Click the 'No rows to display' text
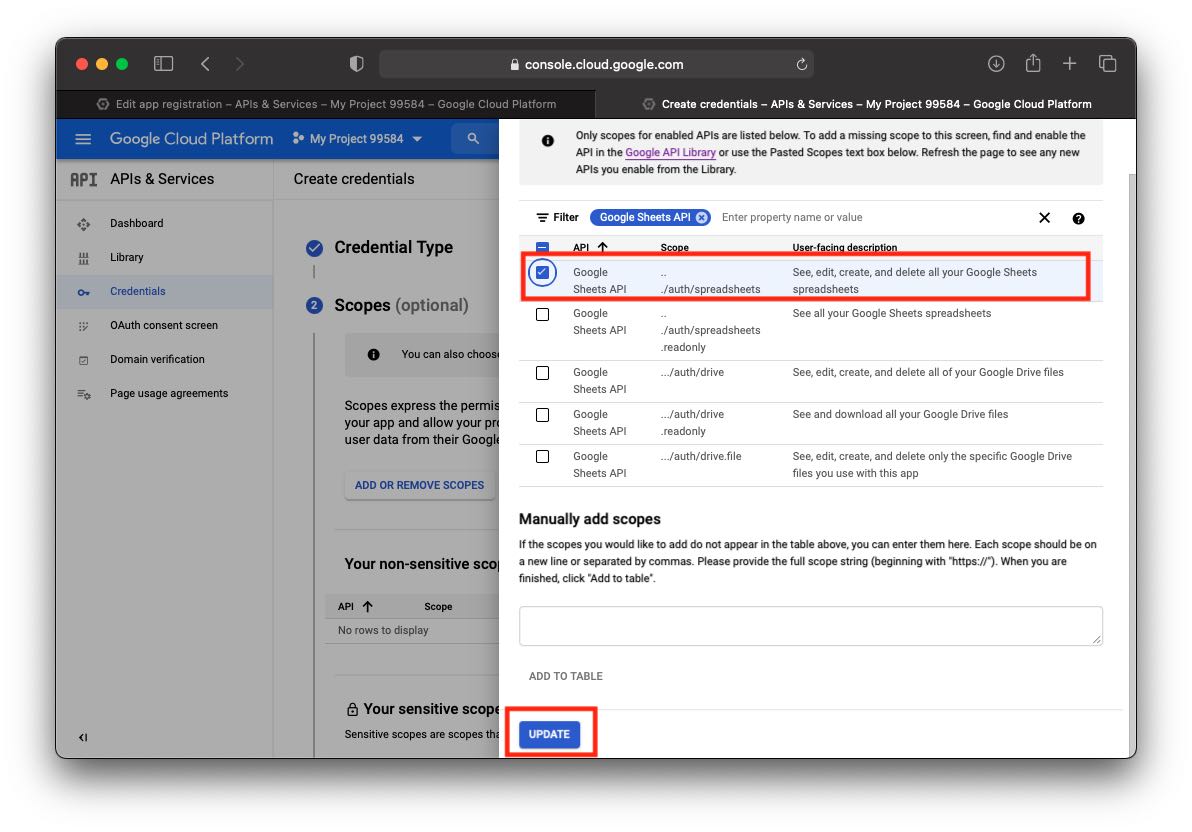This screenshot has height=832, width=1192. coord(383,630)
